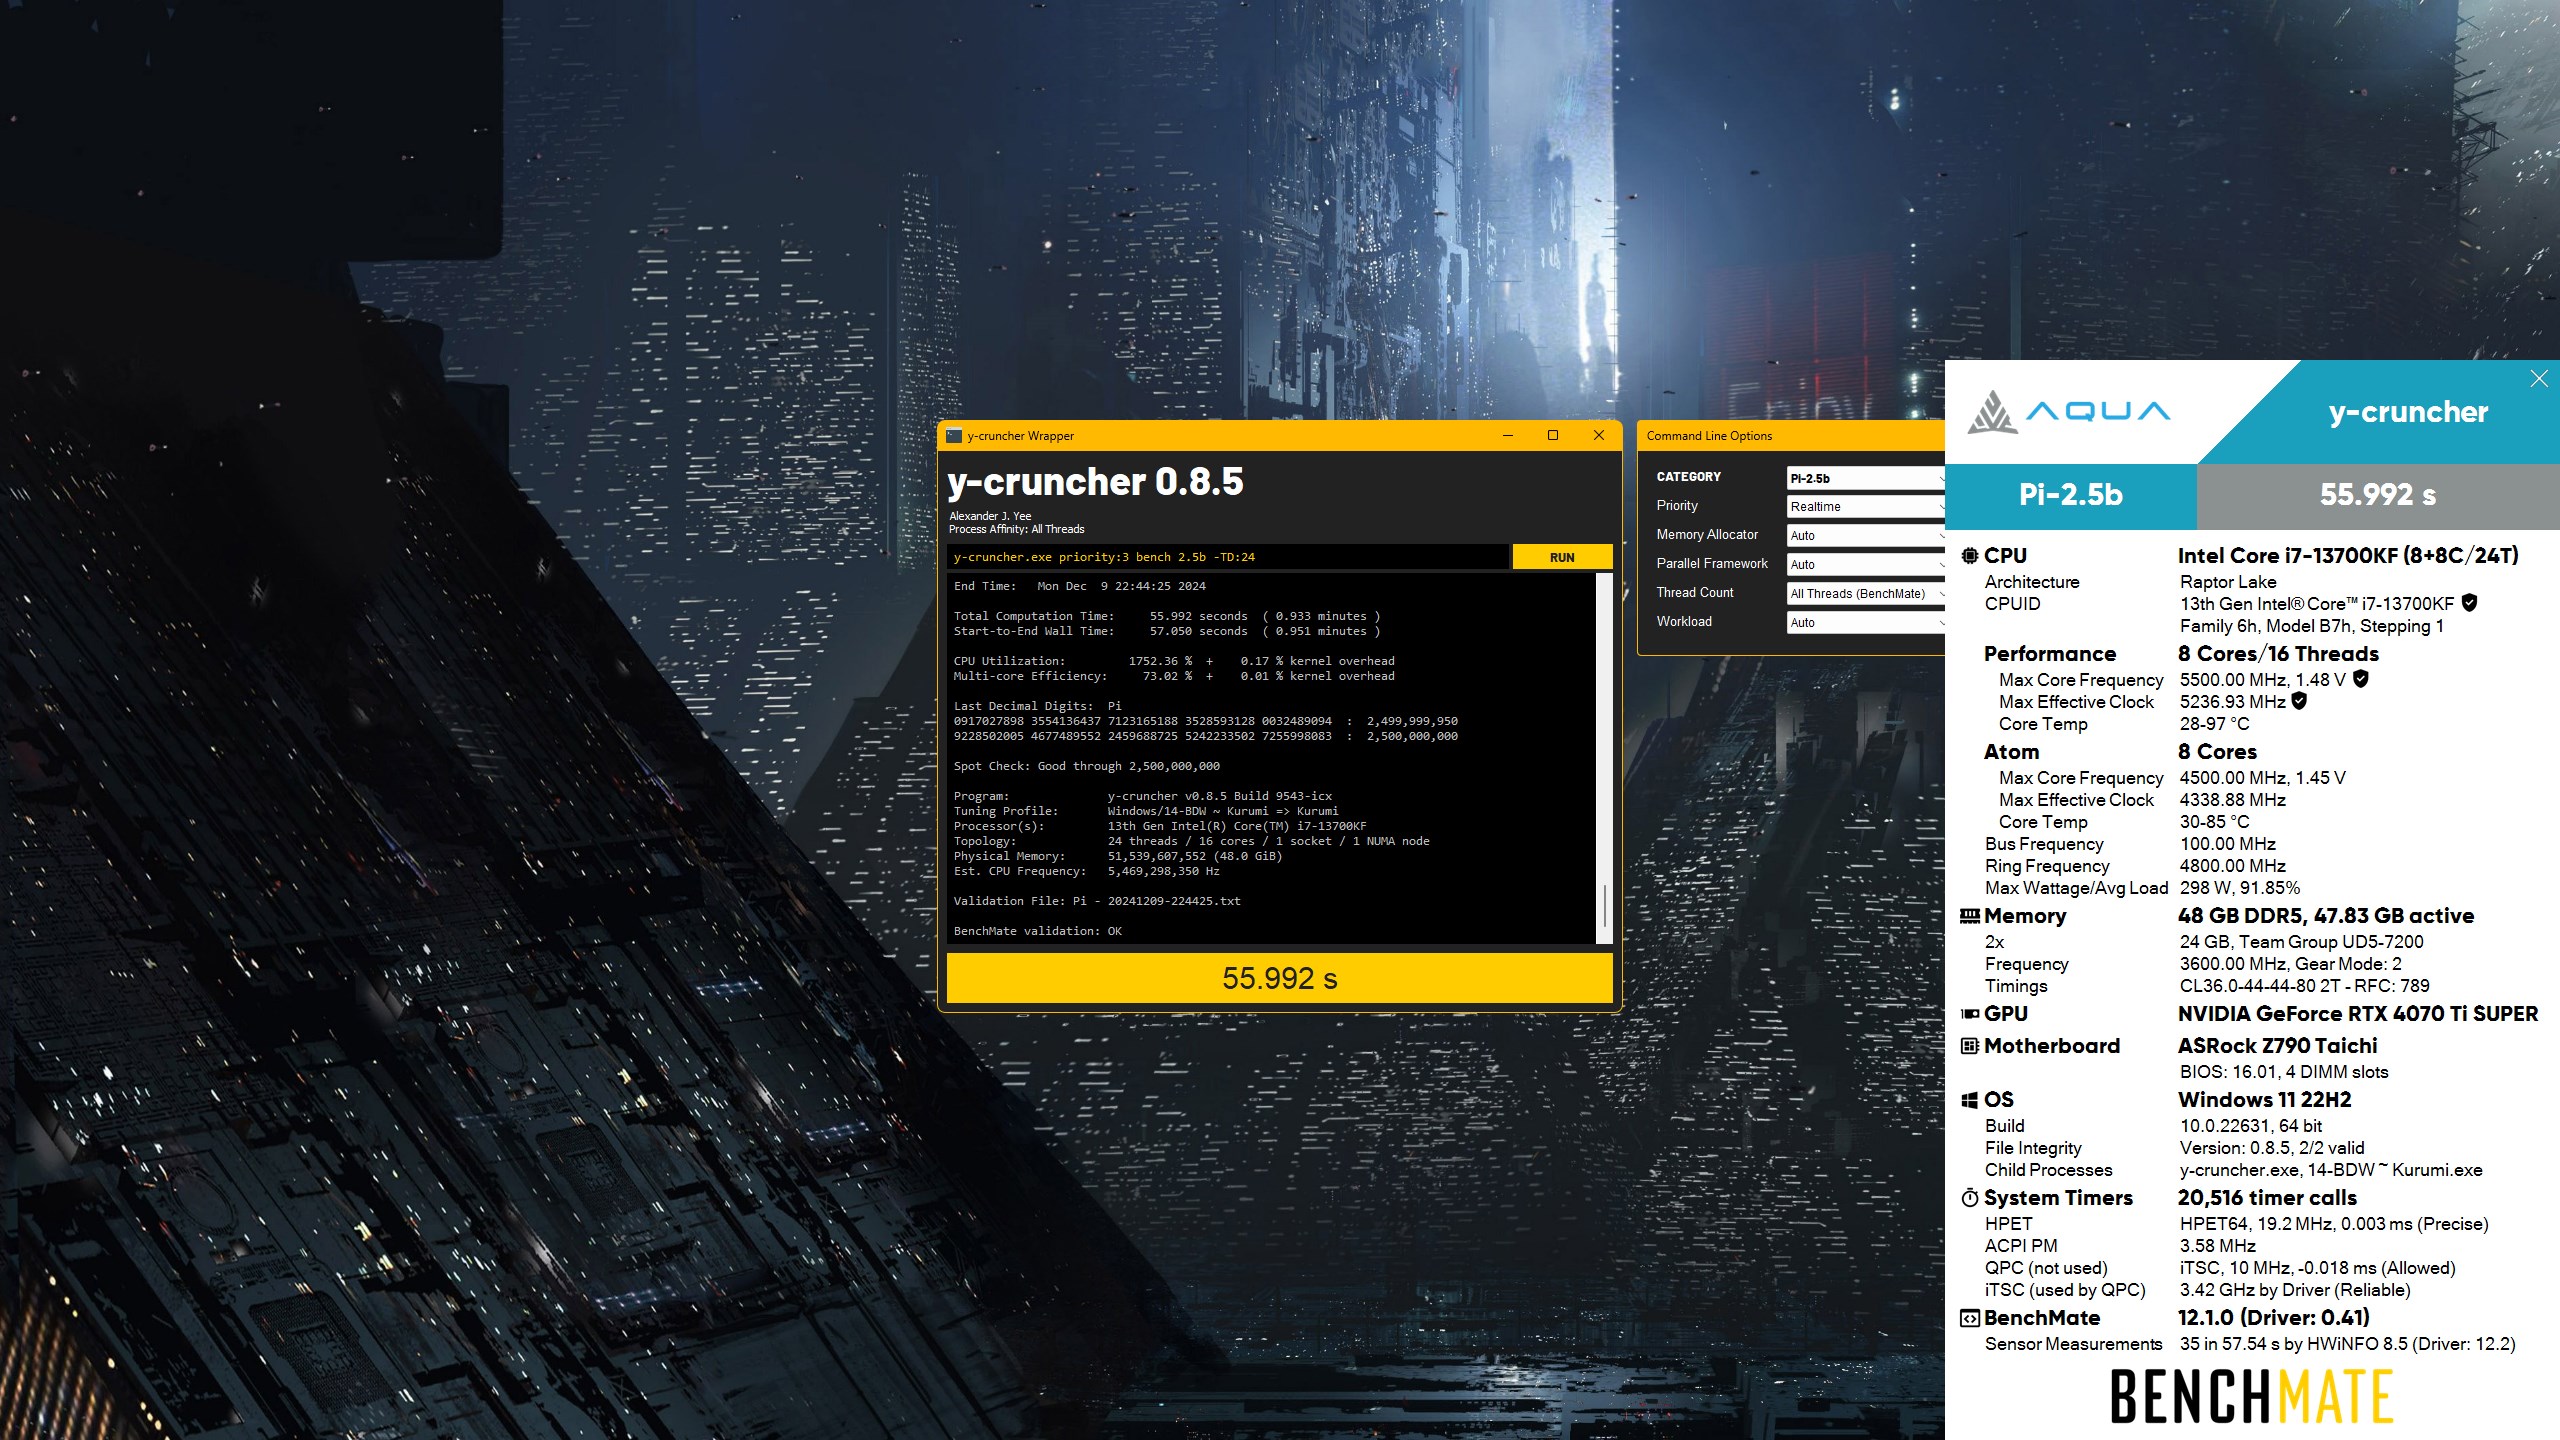Click the Motherboard icon

[x=1970, y=1046]
